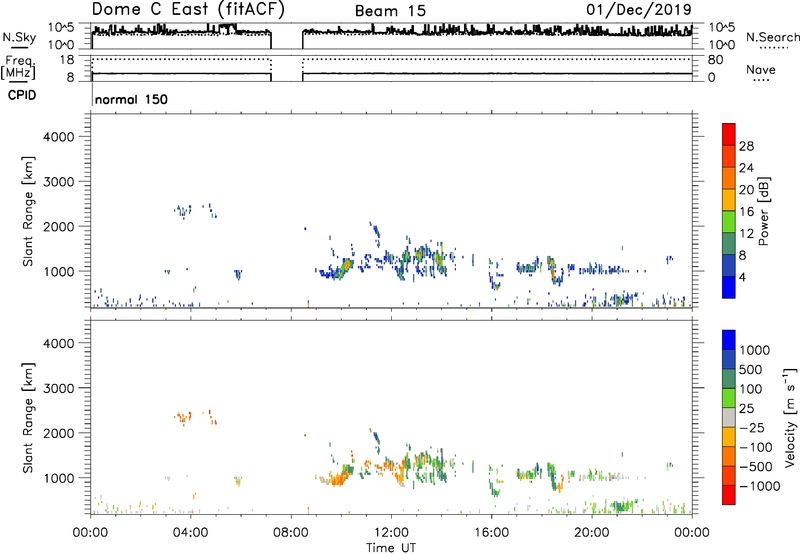Click the "1000" range tick of the velocity panel

pyautogui.click(x=58, y=478)
